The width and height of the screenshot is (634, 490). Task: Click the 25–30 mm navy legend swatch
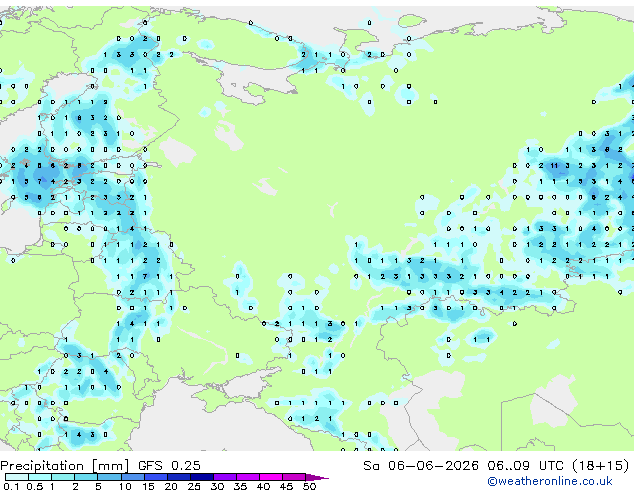(x=202, y=477)
